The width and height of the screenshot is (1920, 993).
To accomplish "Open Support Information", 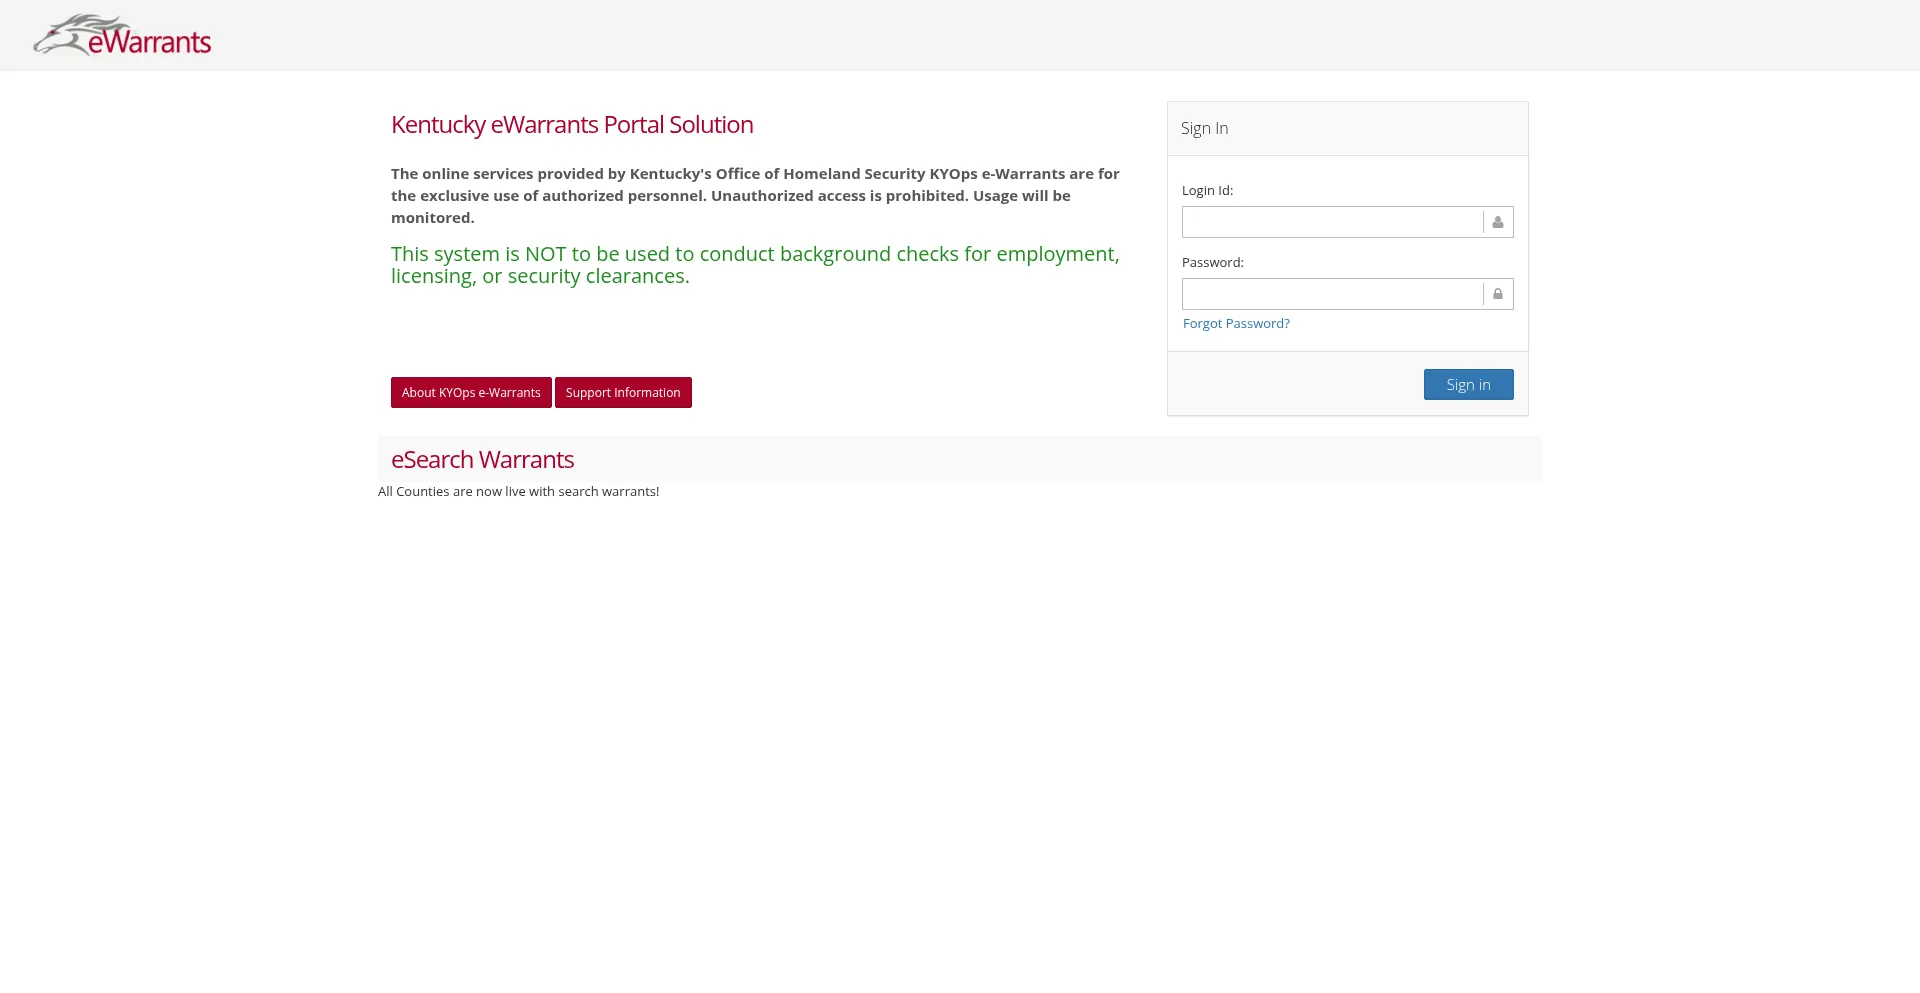I will point(623,393).
